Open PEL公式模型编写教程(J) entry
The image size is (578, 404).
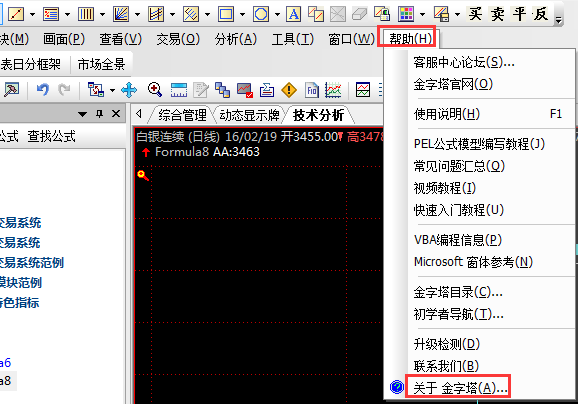coord(480,144)
